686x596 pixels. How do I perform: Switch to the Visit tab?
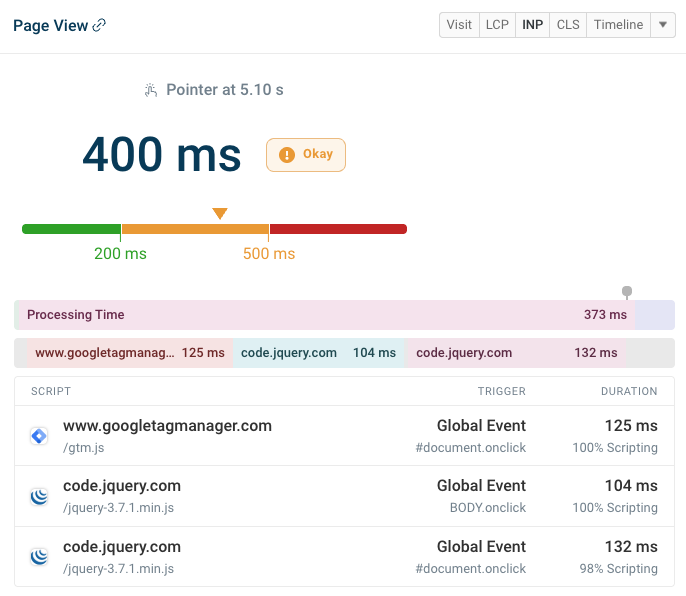point(459,25)
